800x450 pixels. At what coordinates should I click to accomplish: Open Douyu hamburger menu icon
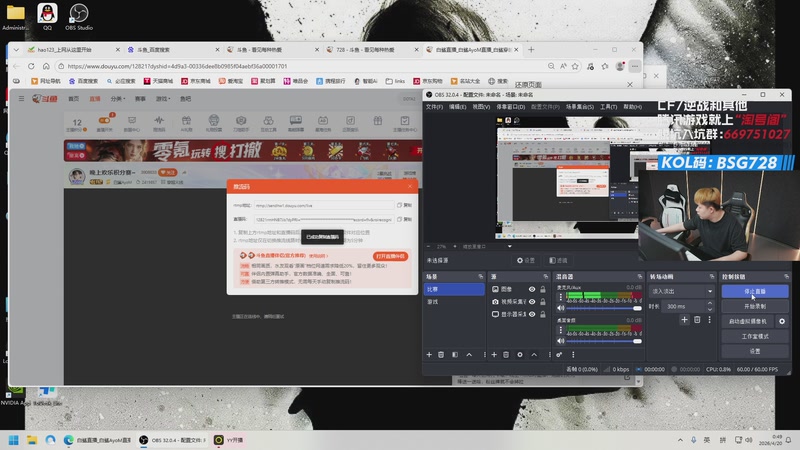(21, 98)
